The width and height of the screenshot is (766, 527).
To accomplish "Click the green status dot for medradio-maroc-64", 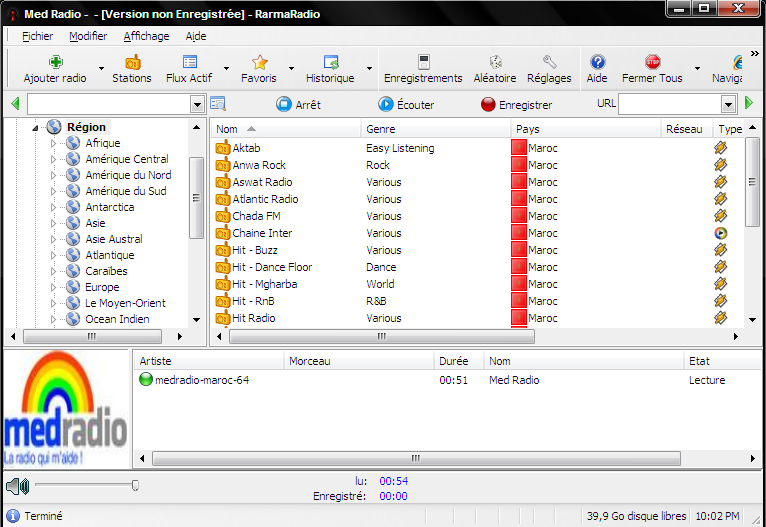I will (146, 379).
